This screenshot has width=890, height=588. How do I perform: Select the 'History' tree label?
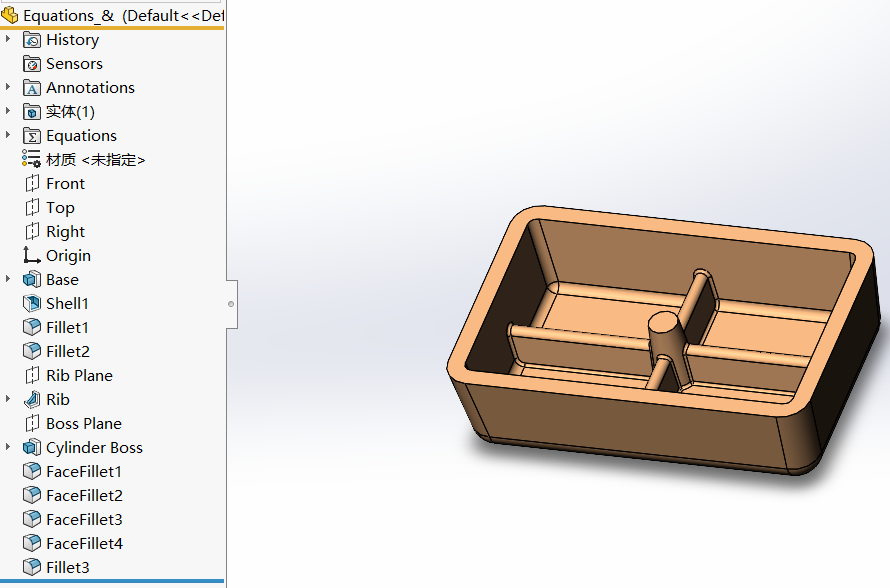tap(73, 40)
